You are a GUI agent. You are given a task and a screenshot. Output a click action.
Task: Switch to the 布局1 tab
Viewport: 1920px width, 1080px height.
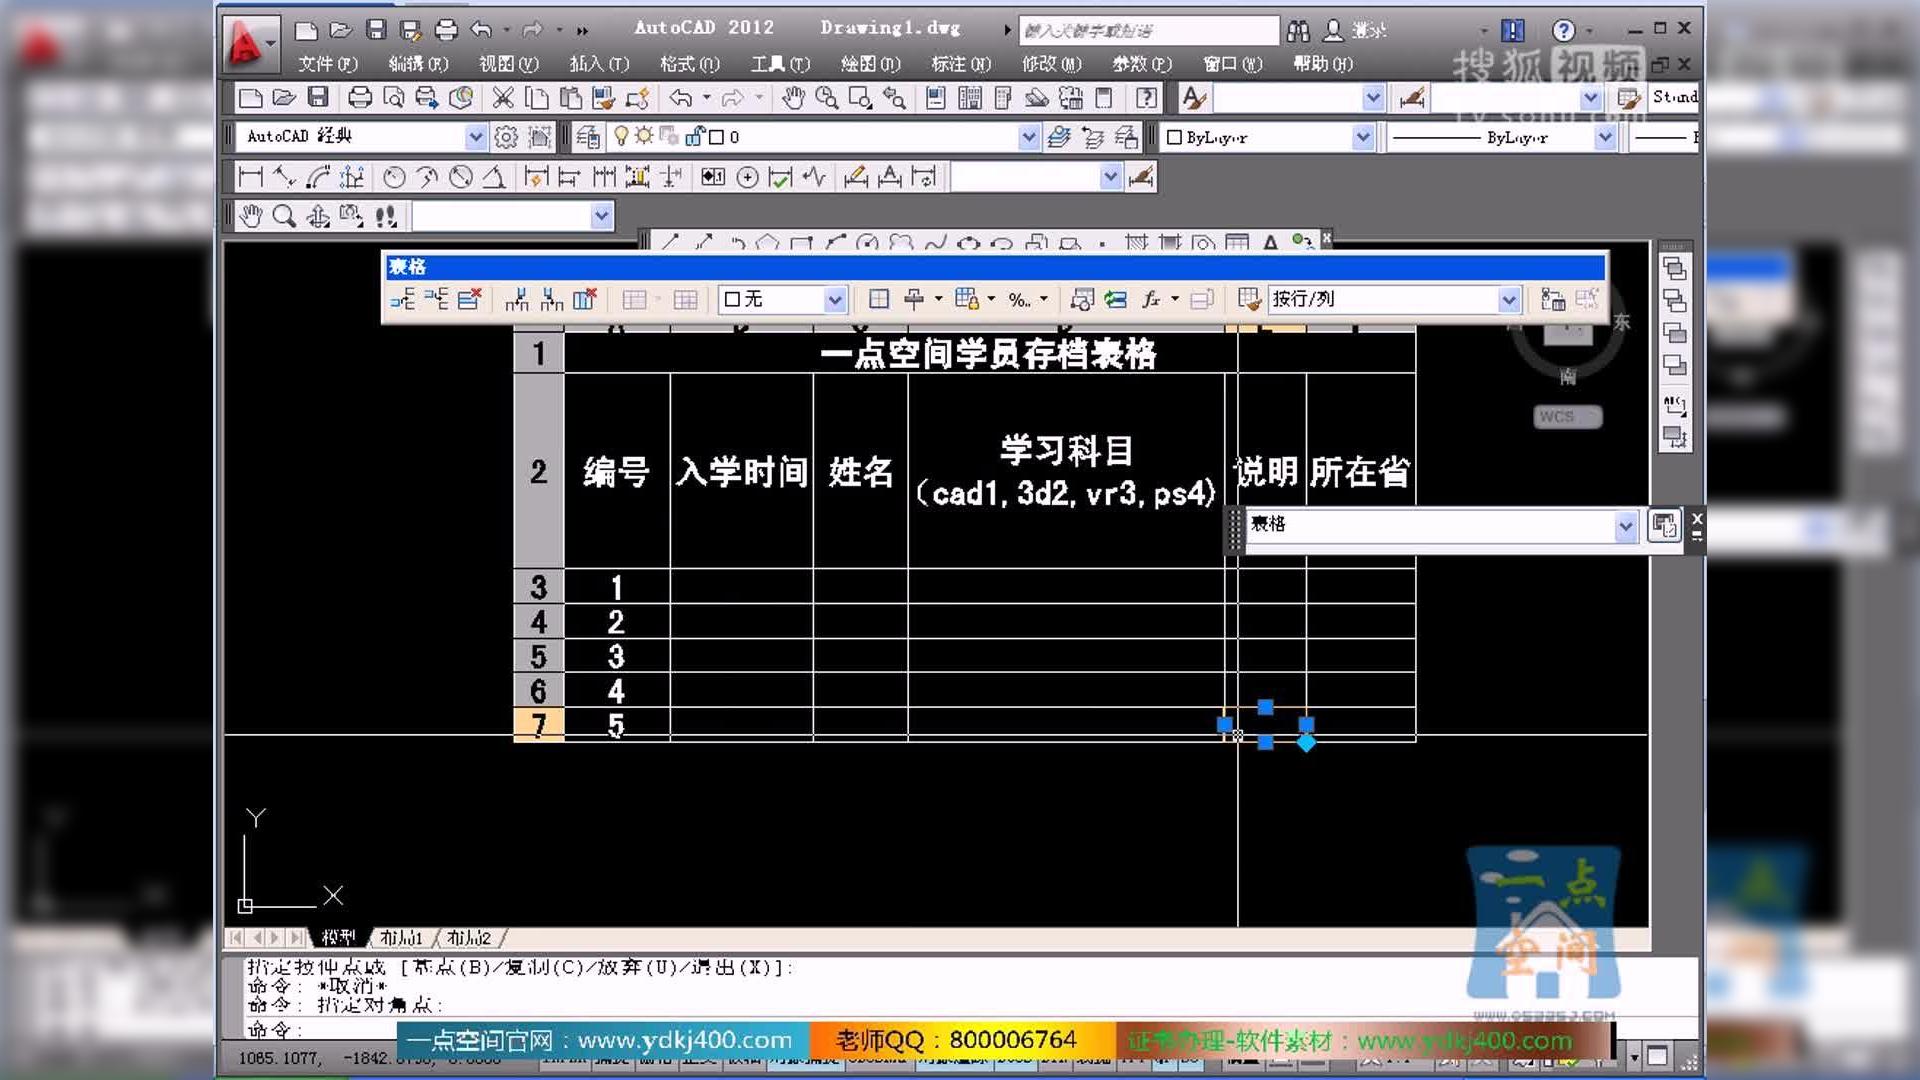click(x=400, y=938)
